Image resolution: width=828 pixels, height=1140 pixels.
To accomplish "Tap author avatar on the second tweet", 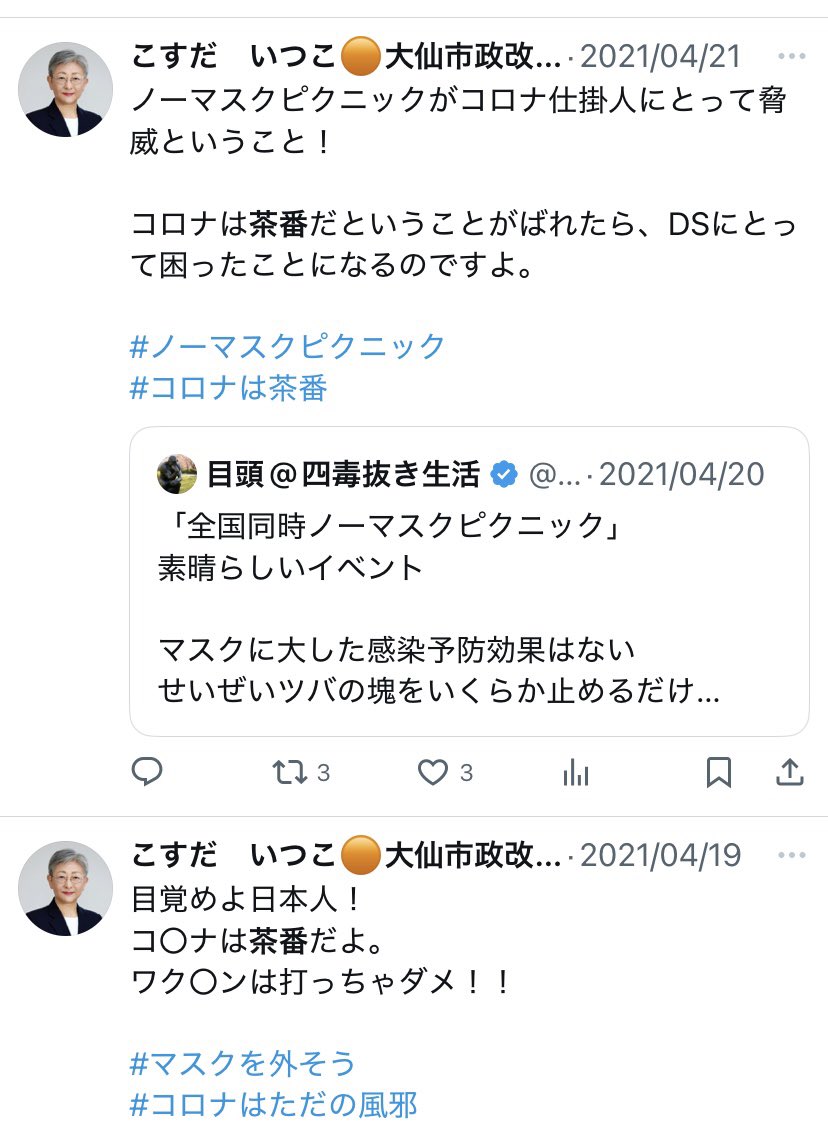I will point(65,888).
